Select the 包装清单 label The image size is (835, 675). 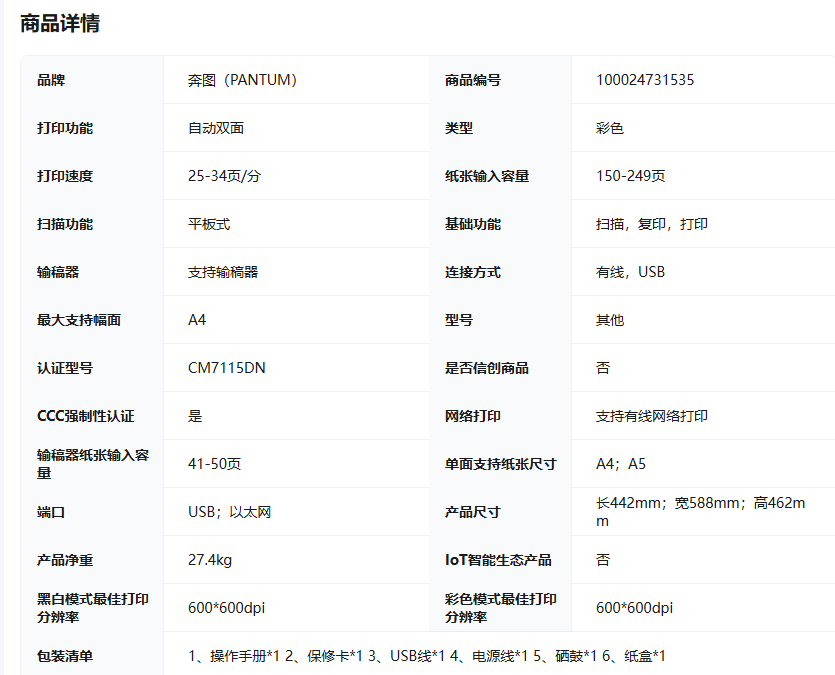65,656
